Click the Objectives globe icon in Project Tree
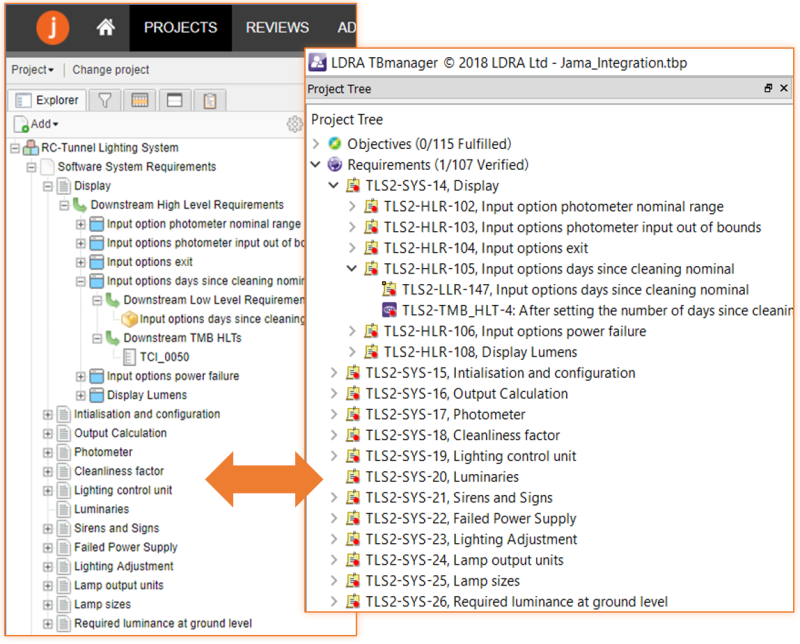Screen dimensions: 800x644 pos(333,143)
